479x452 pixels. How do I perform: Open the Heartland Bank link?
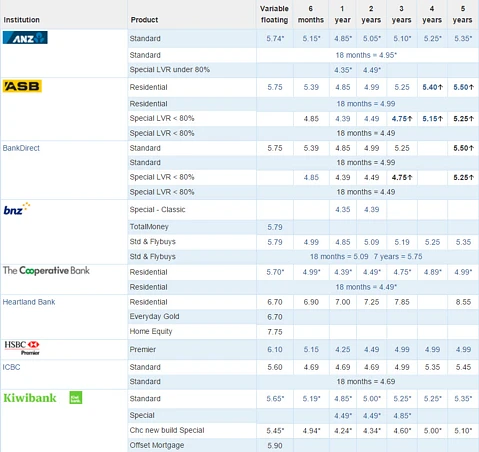[x=29, y=302]
